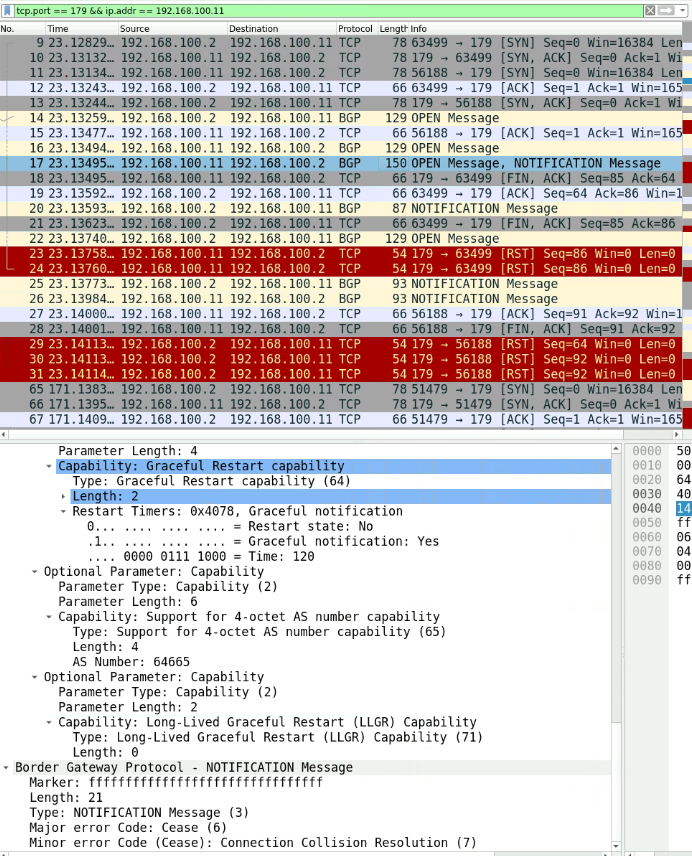Select Type: Graceful Restart capability (64) line
Image resolution: width=692 pixels, height=856 pixels.
click(211, 481)
